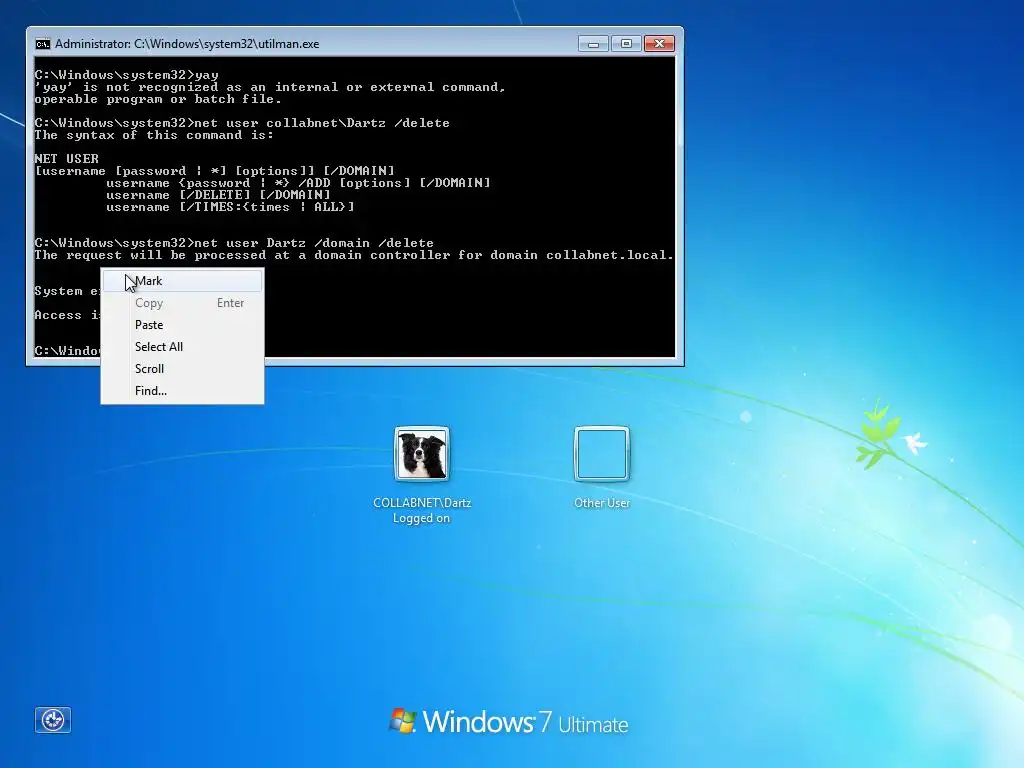Viewport: 1024px width, 768px height.
Task: Click the 'yay' command prompt line
Action: click(x=127, y=75)
